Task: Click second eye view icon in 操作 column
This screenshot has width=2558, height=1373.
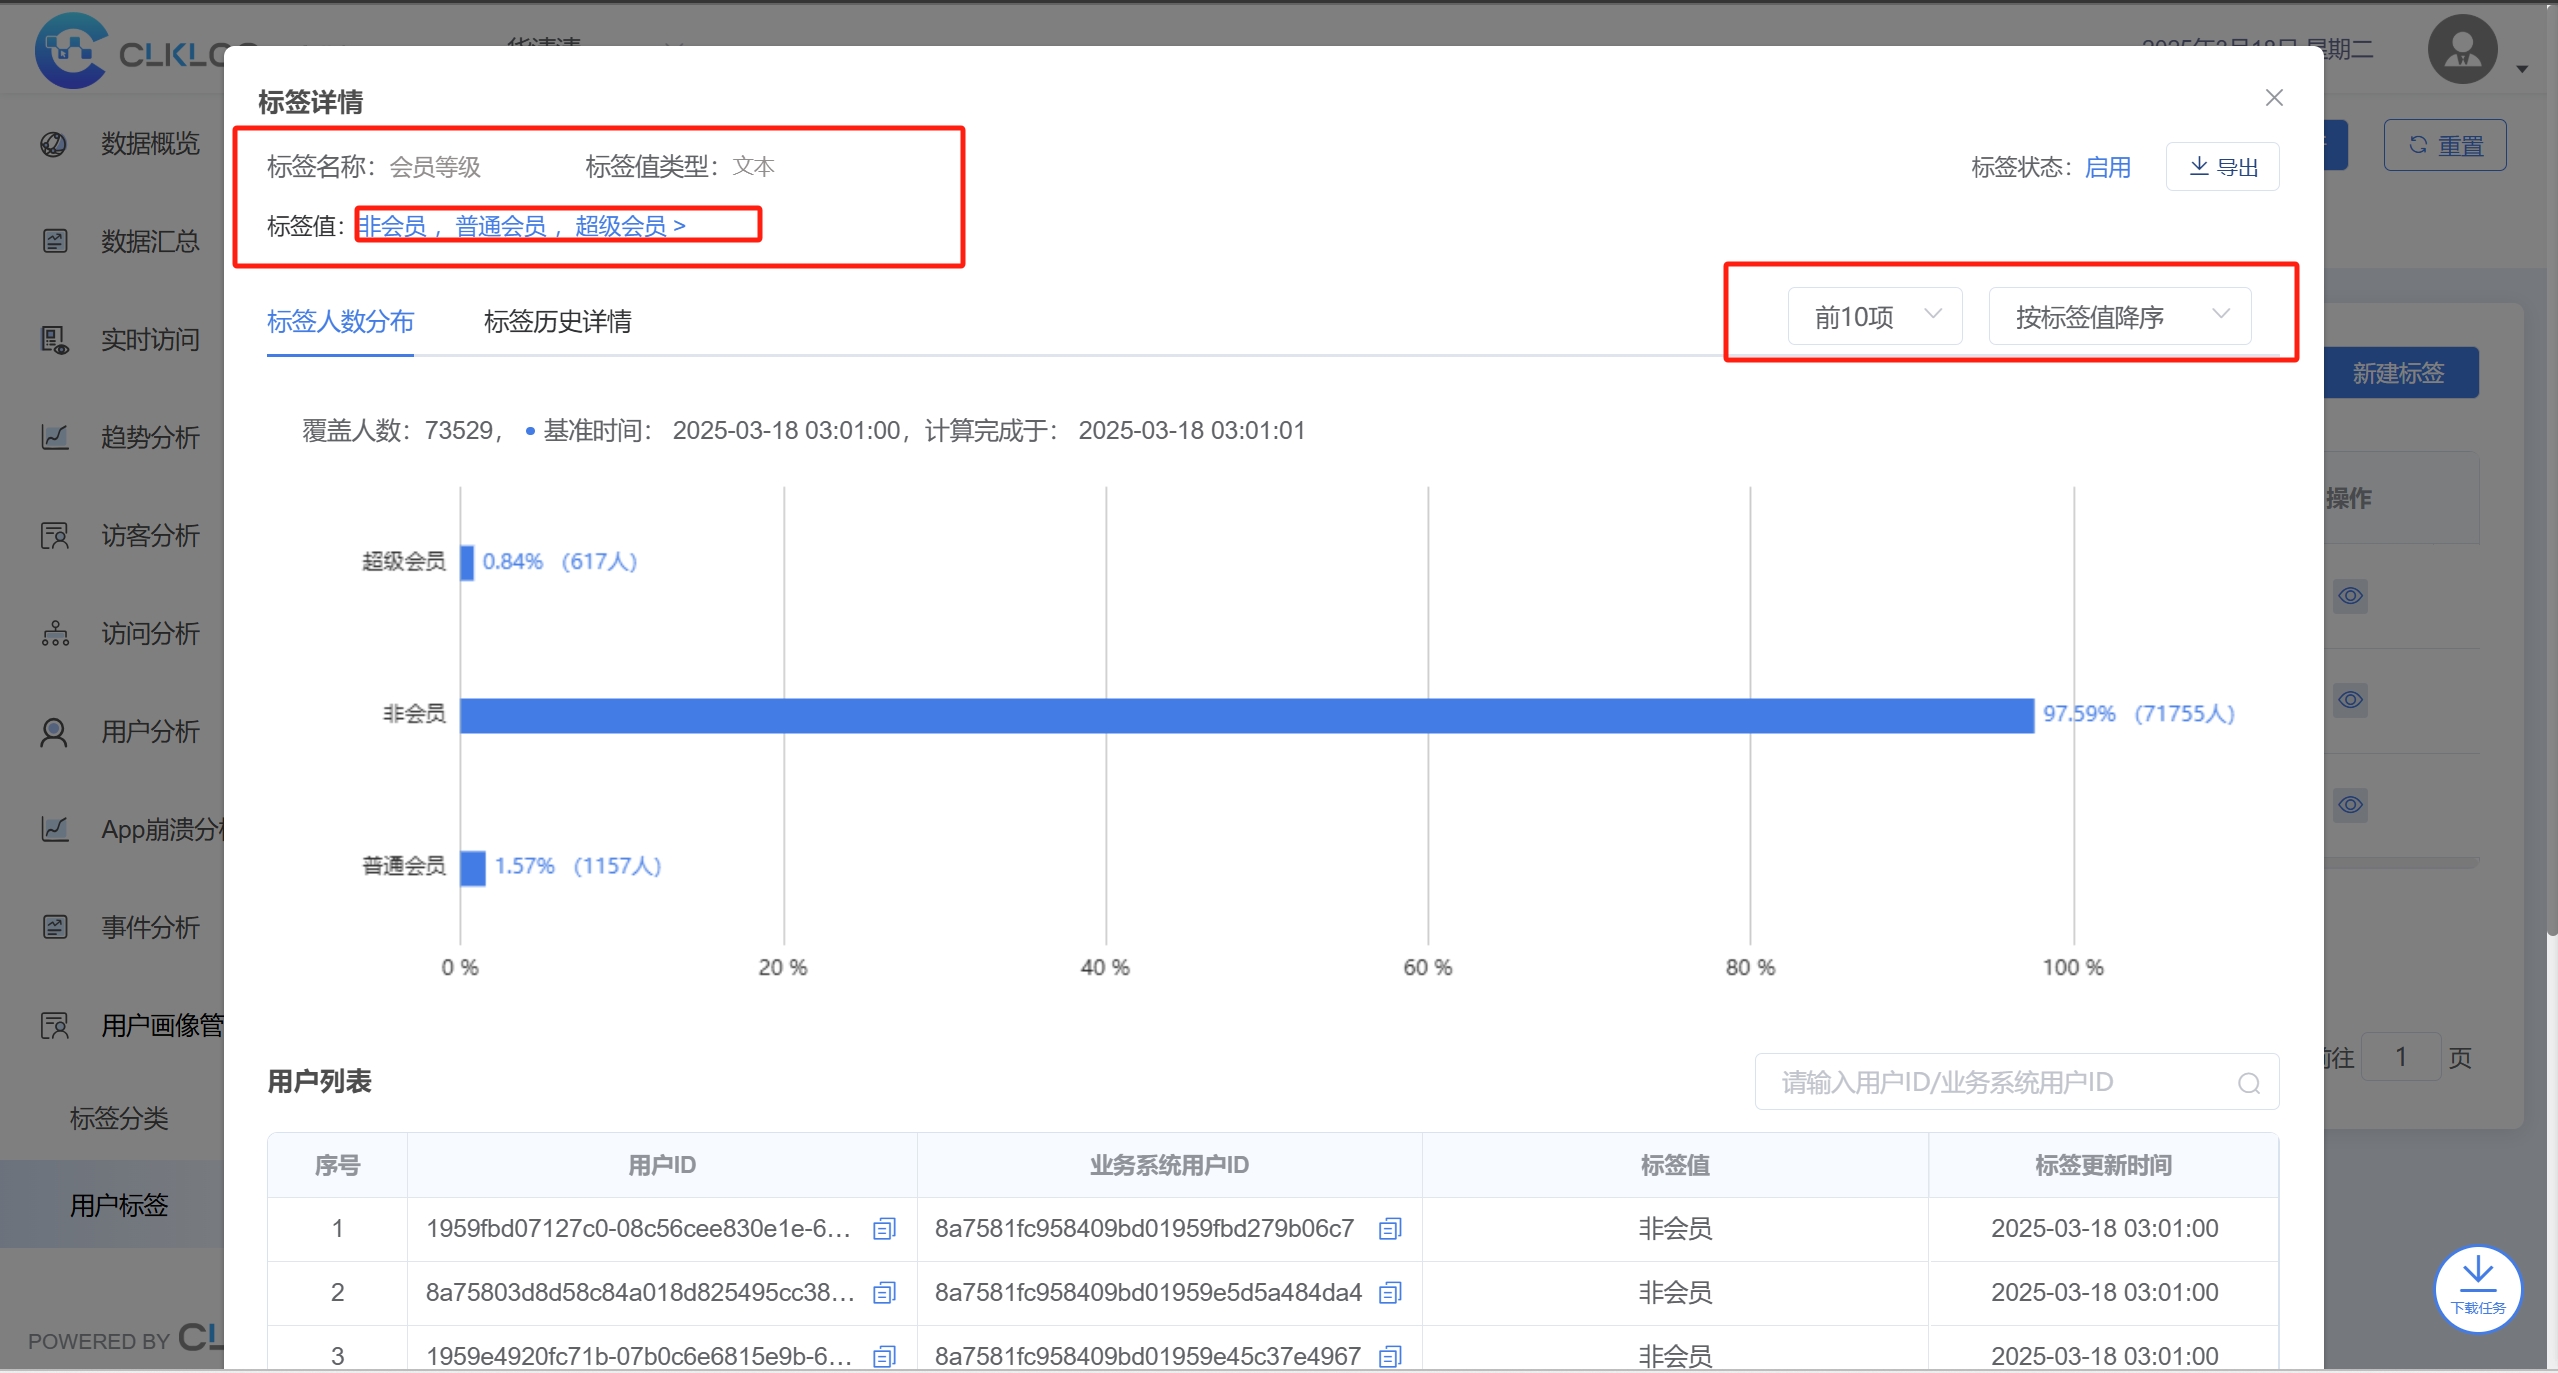Action: (2350, 699)
